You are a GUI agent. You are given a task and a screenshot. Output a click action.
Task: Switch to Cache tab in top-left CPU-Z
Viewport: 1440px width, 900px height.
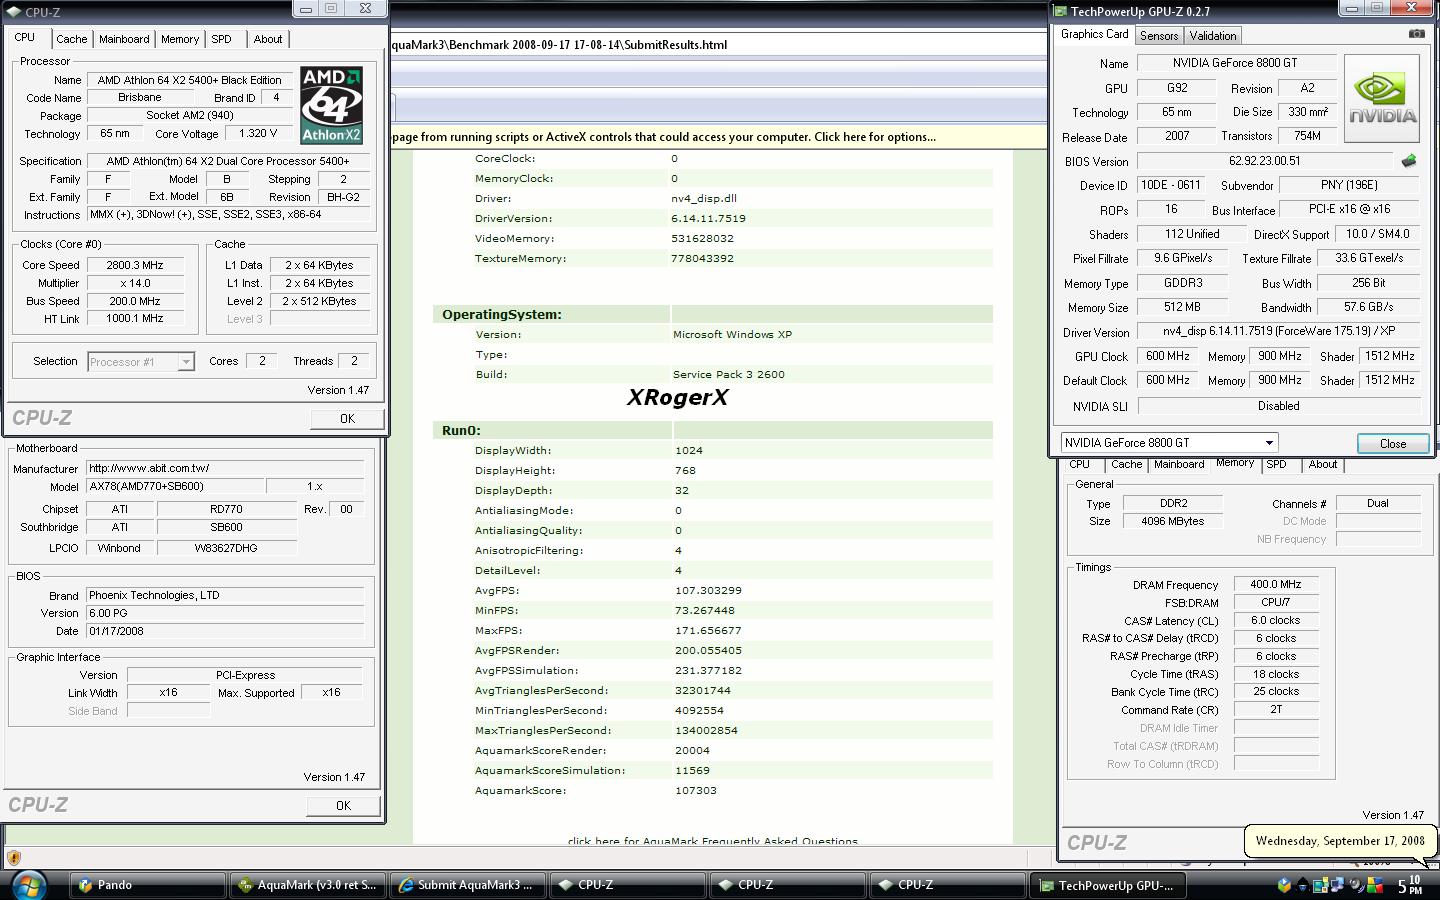pos(71,39)
